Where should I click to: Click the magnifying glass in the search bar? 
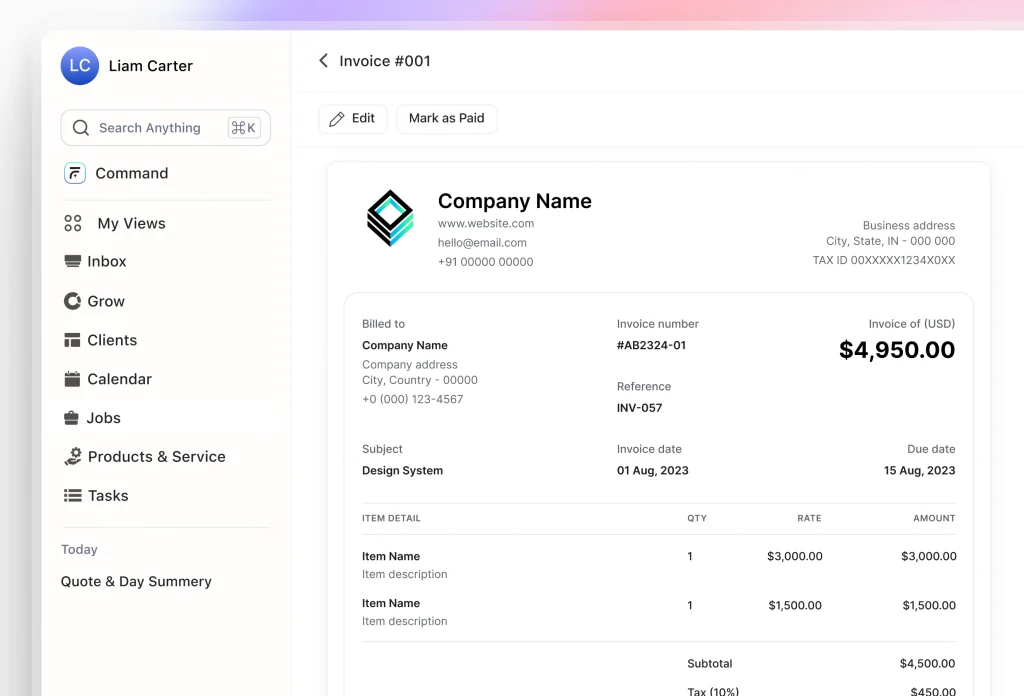pyautogui.click(x=80, y=127)
